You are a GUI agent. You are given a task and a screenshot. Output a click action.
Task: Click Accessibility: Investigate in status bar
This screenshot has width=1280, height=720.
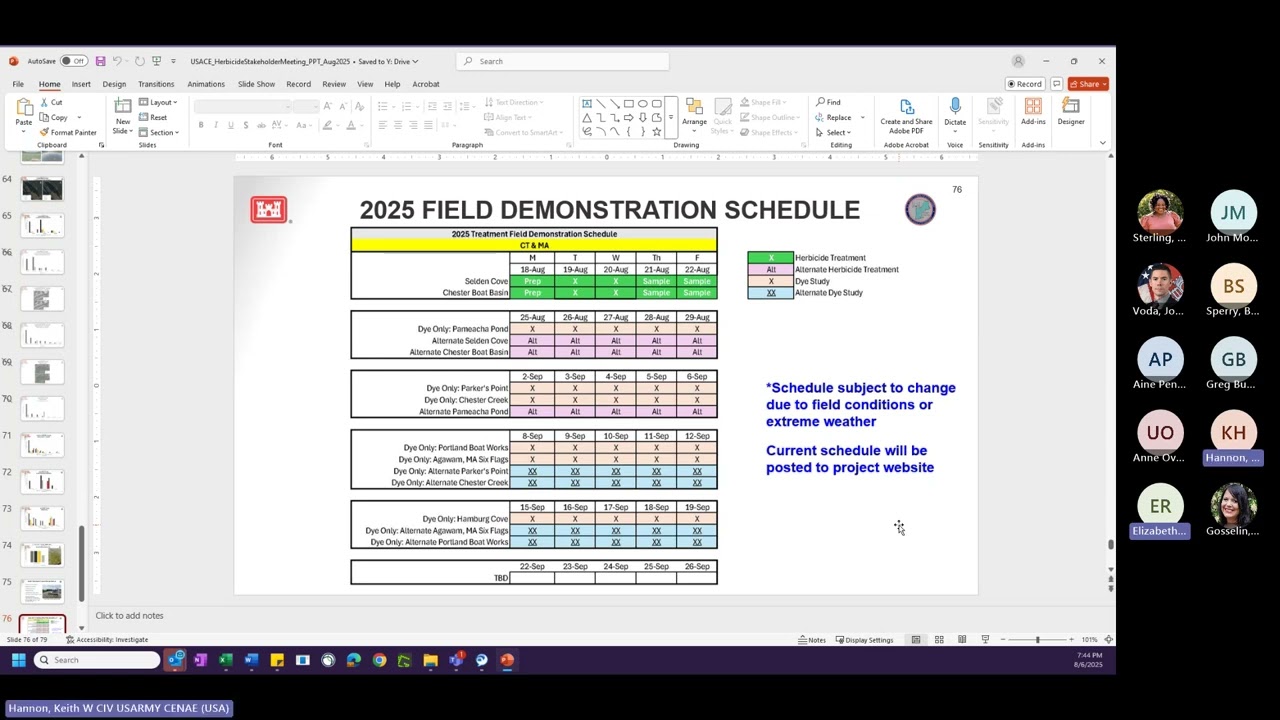click(107, 640)
